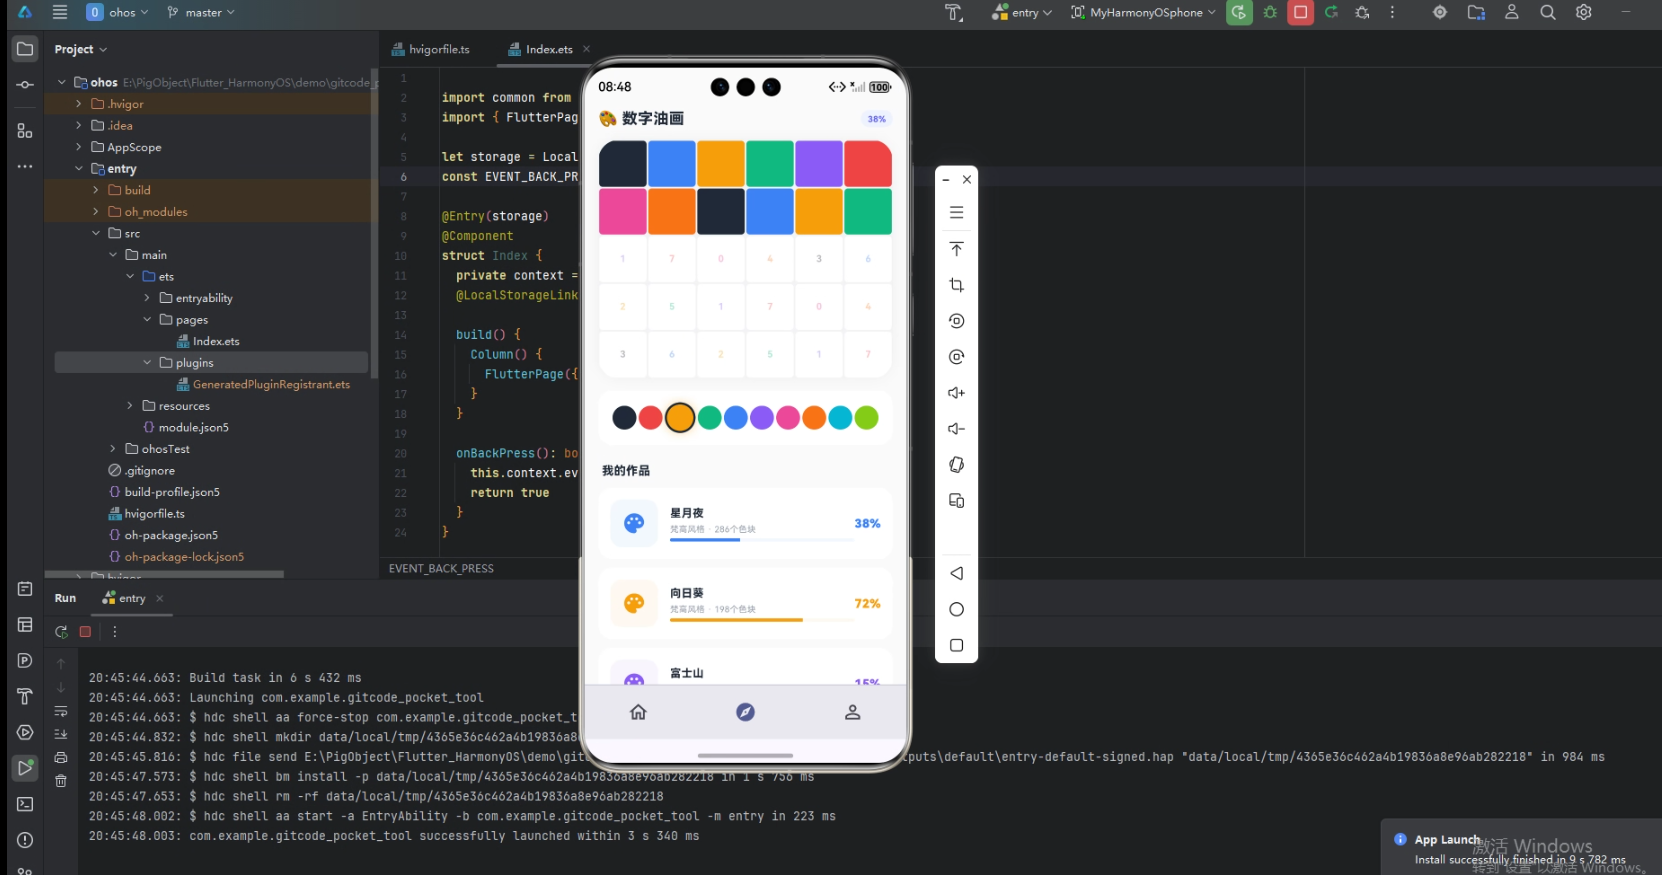Screen dimensions: 1662x875
Task: Collapse the entry module folder
Action: (x=79, y=169)
